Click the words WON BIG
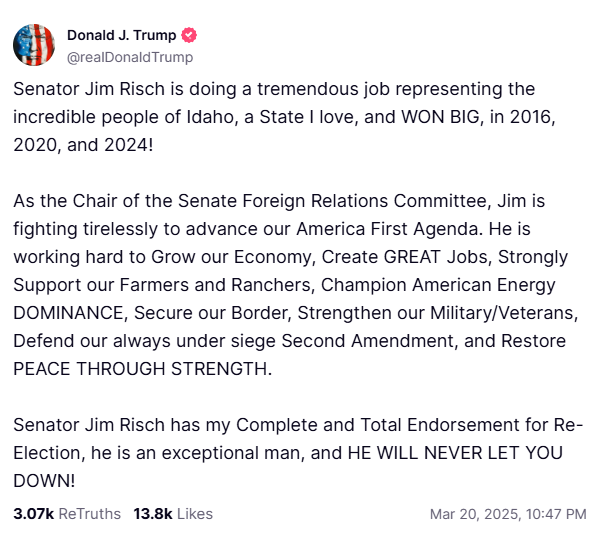This screenshot has height=534, width=602. (440, 117)
